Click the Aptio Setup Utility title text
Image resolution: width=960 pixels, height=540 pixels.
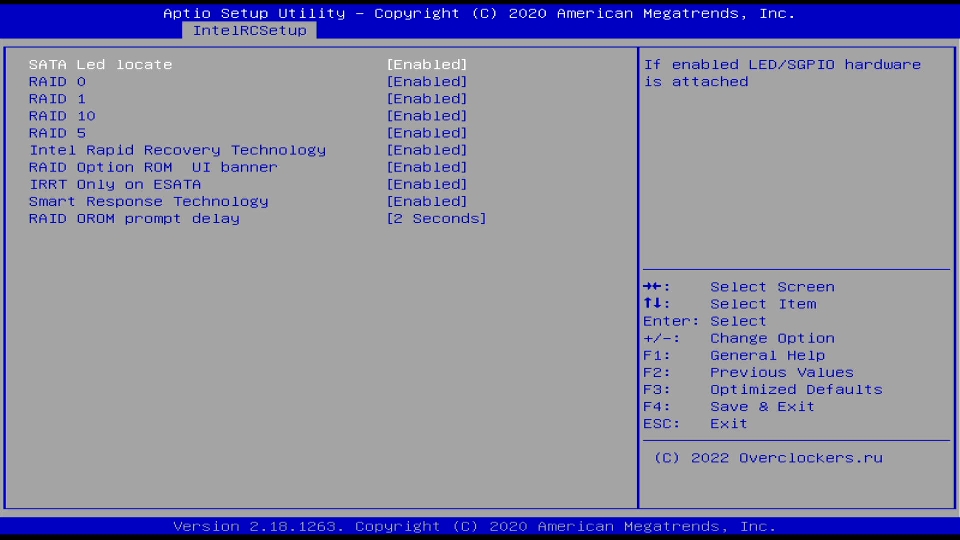pyautogui.click(x=479, y=13)
